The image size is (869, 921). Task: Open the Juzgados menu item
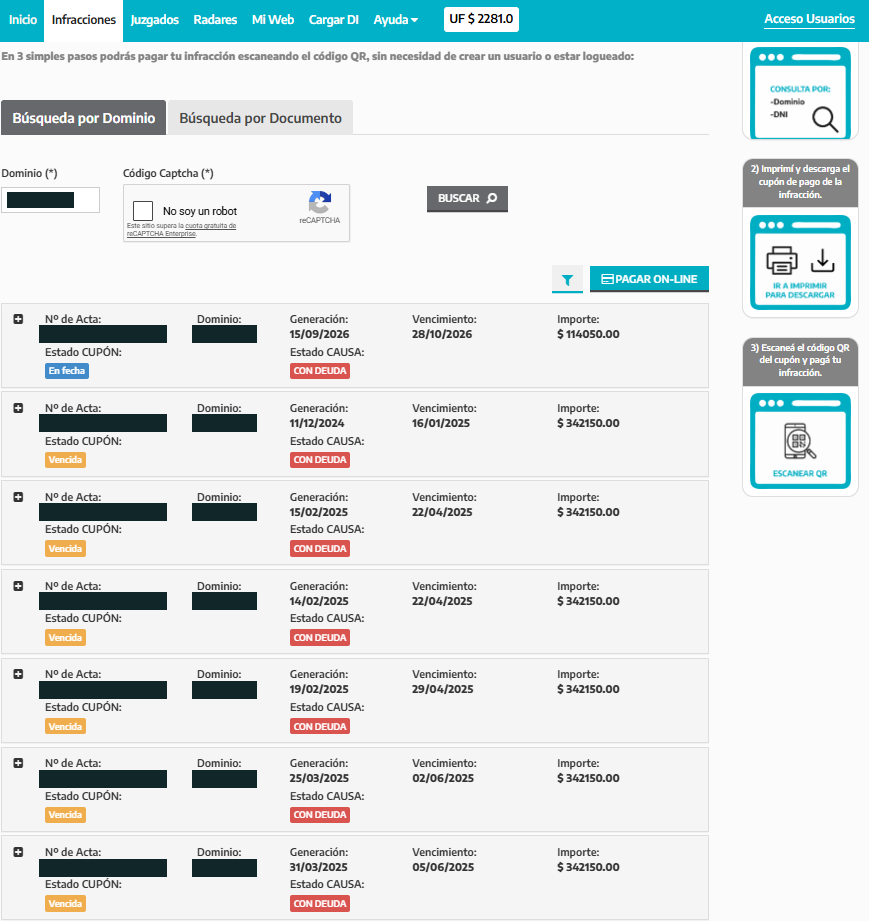(155, 20)
